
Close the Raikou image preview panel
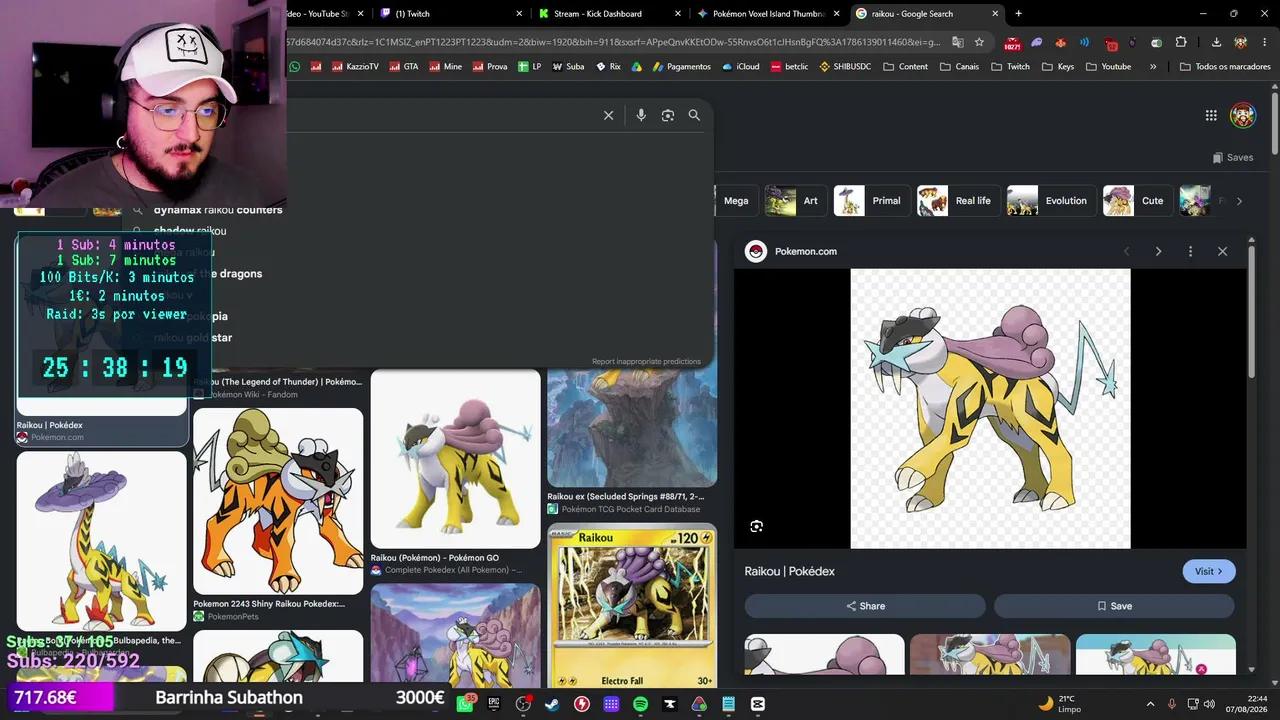(1222, 251)
